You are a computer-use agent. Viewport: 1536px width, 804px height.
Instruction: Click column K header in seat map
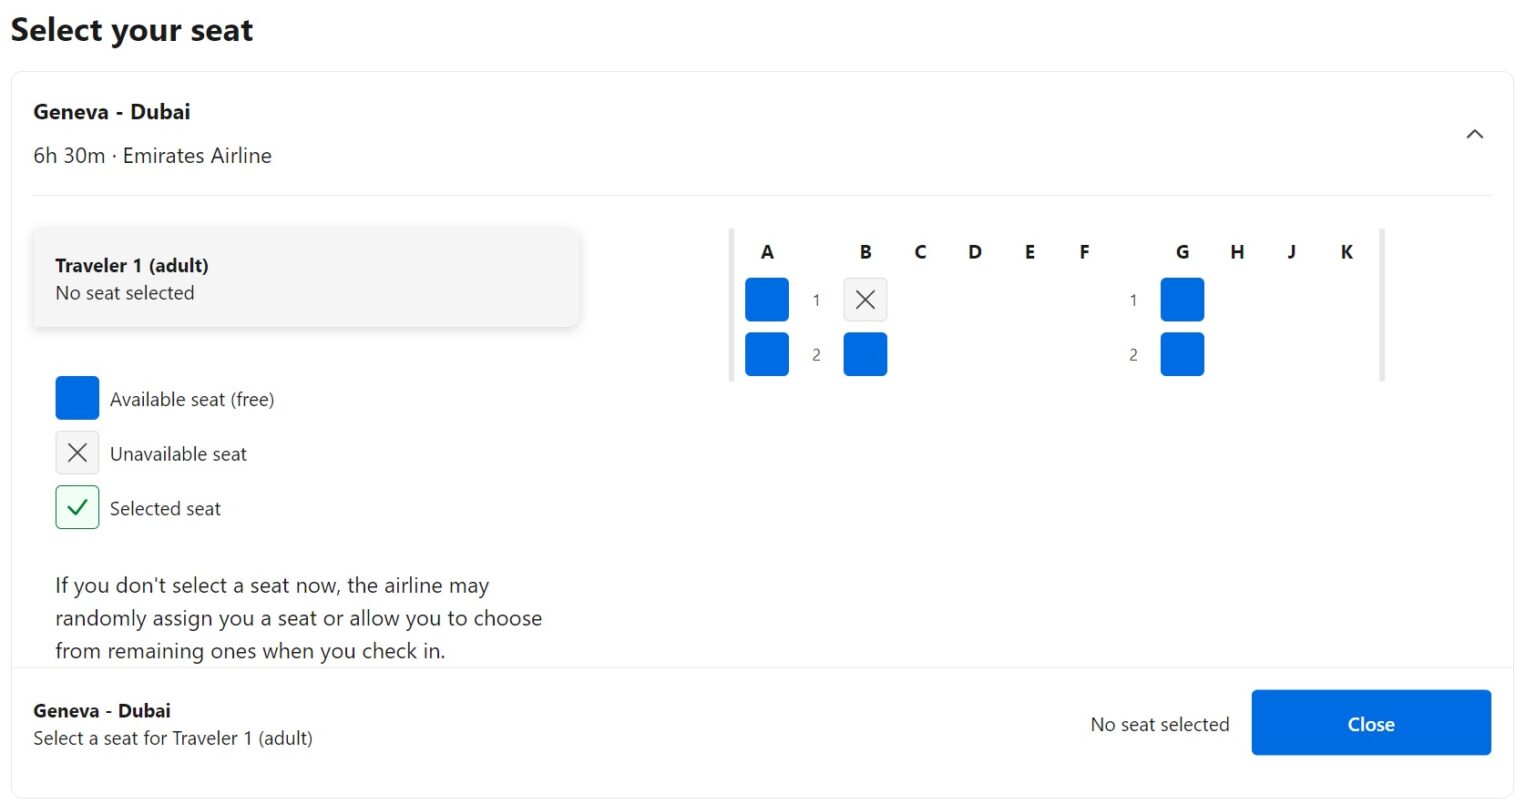[1346, 252]
